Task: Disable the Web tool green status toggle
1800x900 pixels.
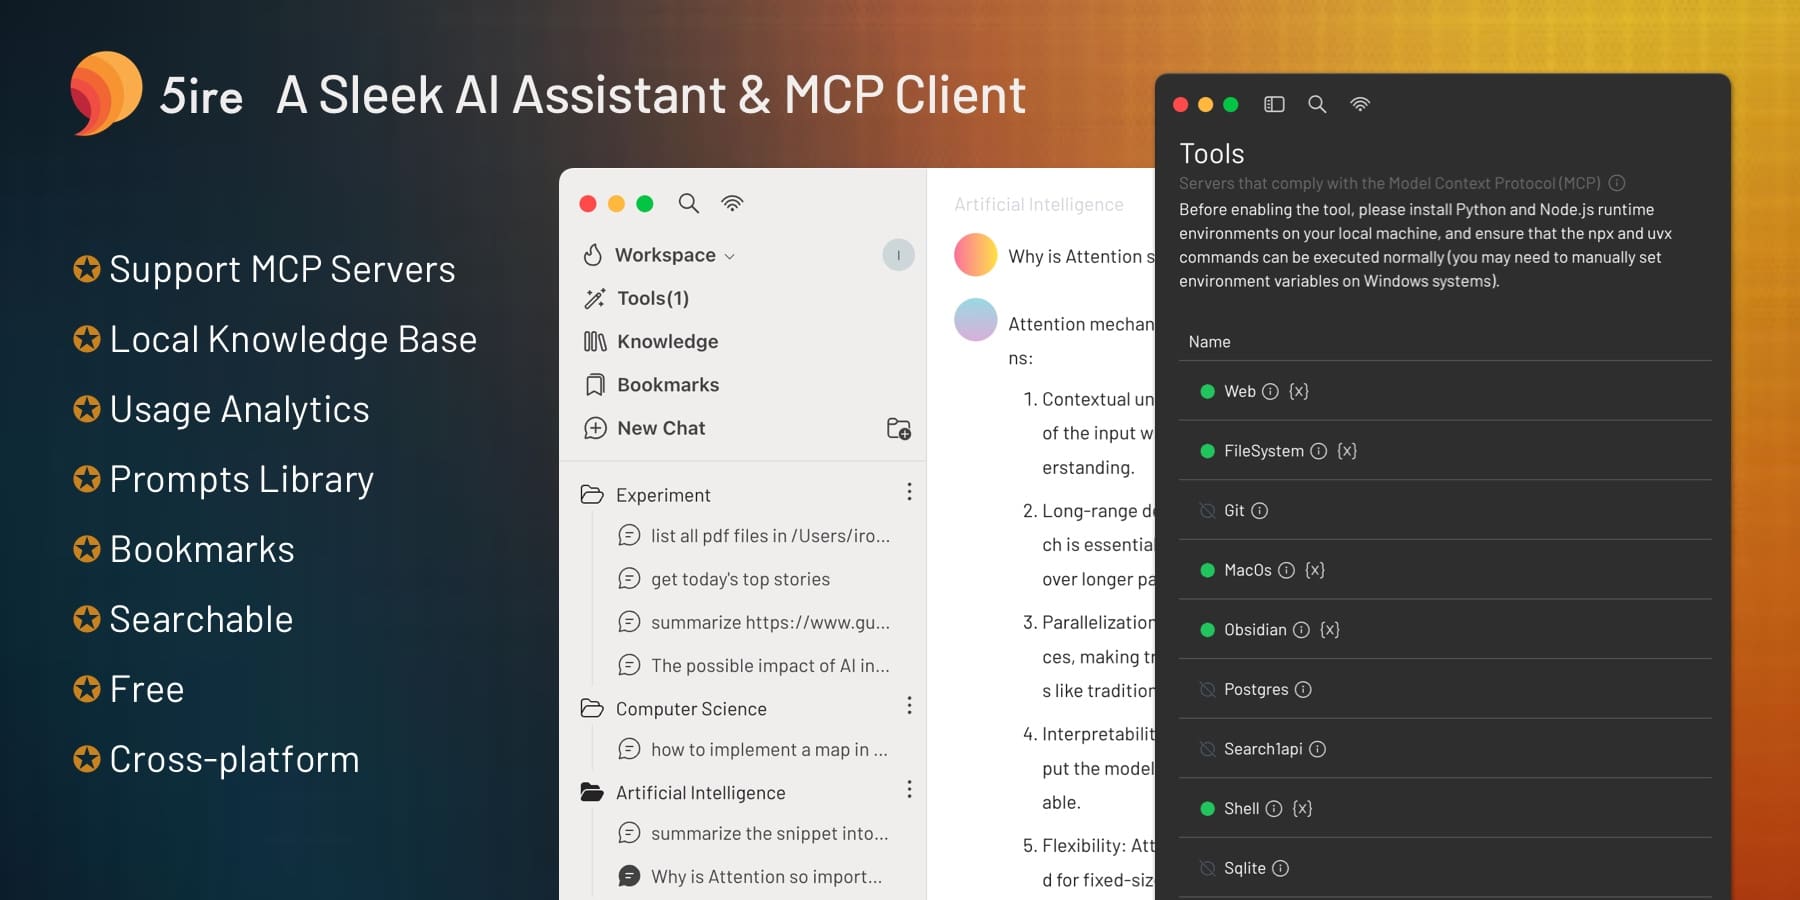Action: [x=1207, y=391]
